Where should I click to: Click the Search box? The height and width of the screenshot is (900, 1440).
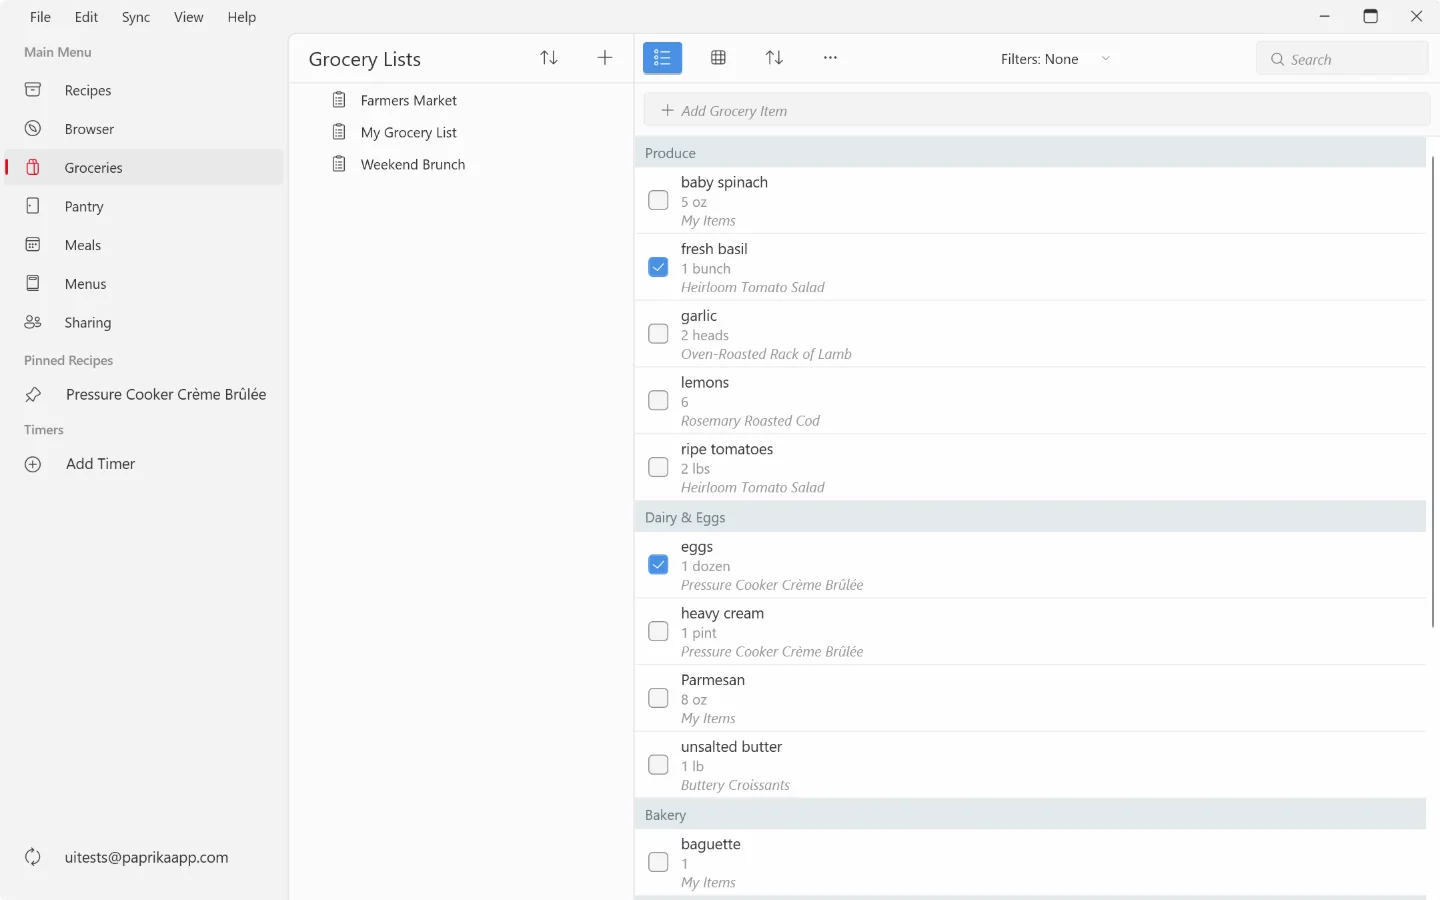(1342, 59)
